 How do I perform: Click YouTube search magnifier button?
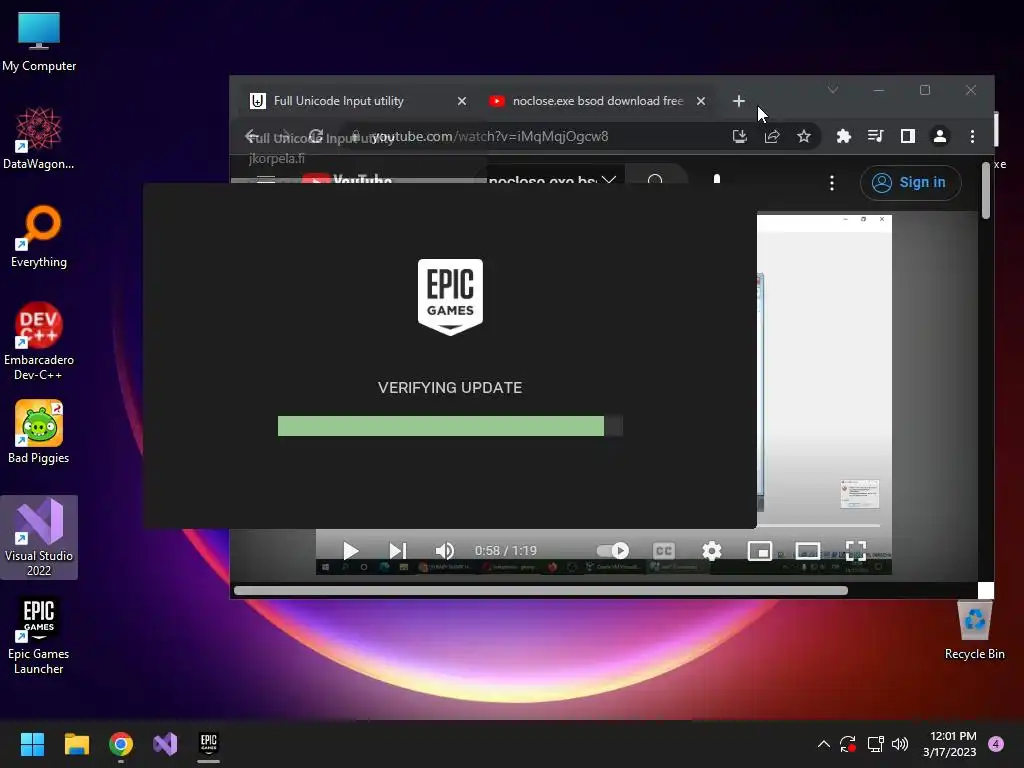click(x=656, y=178)
